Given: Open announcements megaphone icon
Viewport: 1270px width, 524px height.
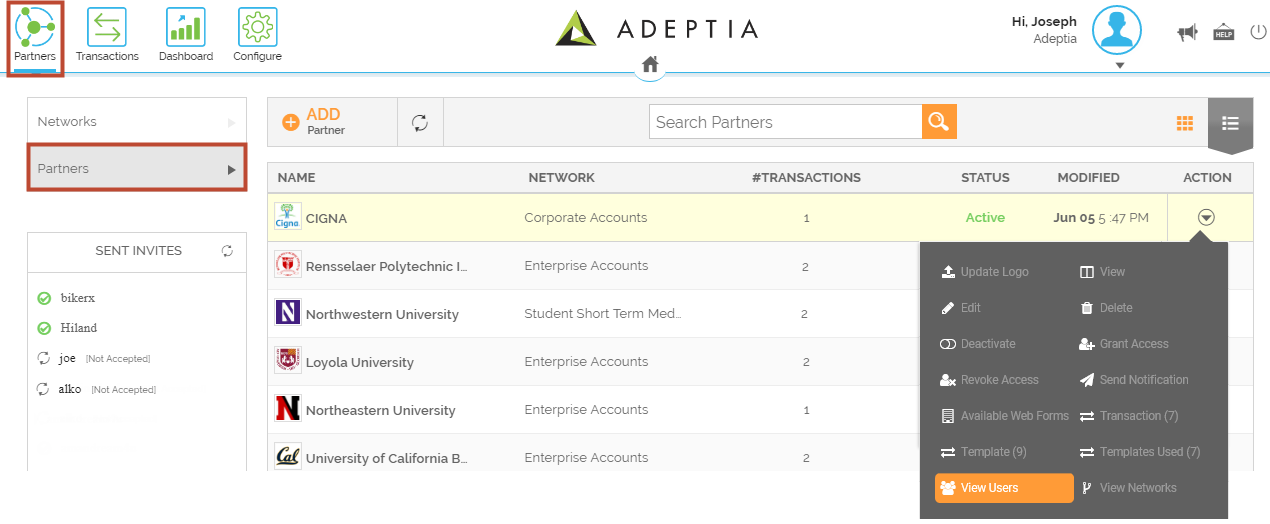Looking at the screenshot, I should (1187, 33).
